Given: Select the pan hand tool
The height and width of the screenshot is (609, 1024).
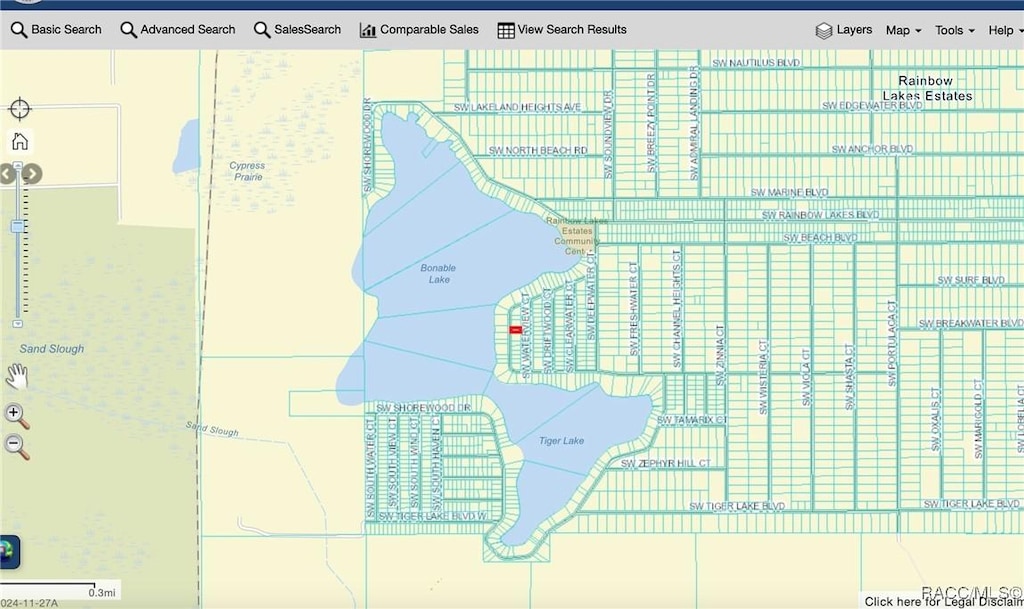Looking at the screenshot, I should pyautogui.click(x=17, y=377).
